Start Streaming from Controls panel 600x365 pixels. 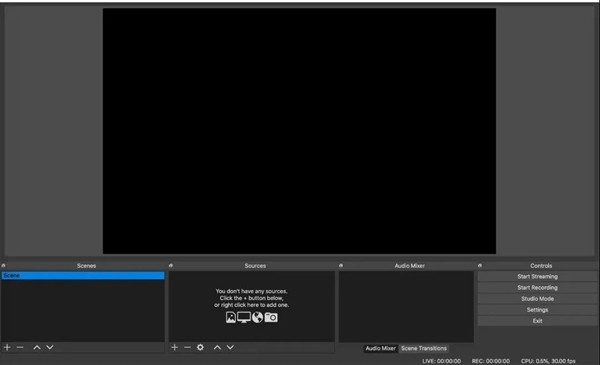[537, 276]
